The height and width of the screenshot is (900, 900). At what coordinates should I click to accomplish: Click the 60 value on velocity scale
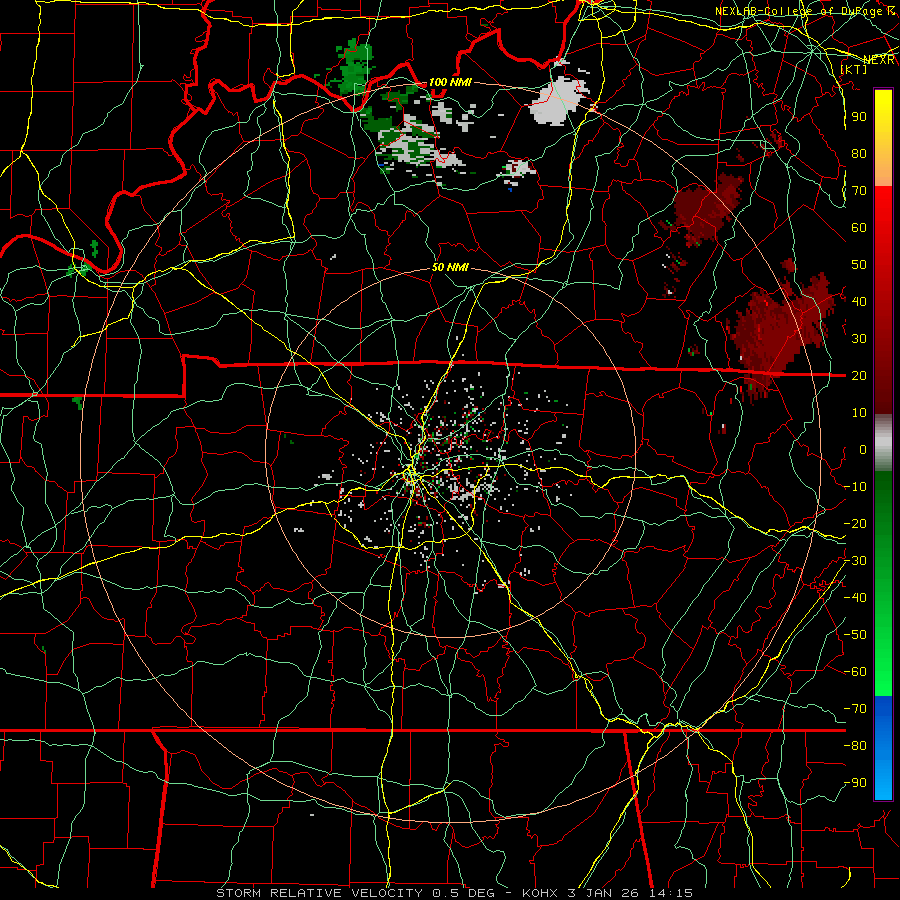click(x=859, y=227)
